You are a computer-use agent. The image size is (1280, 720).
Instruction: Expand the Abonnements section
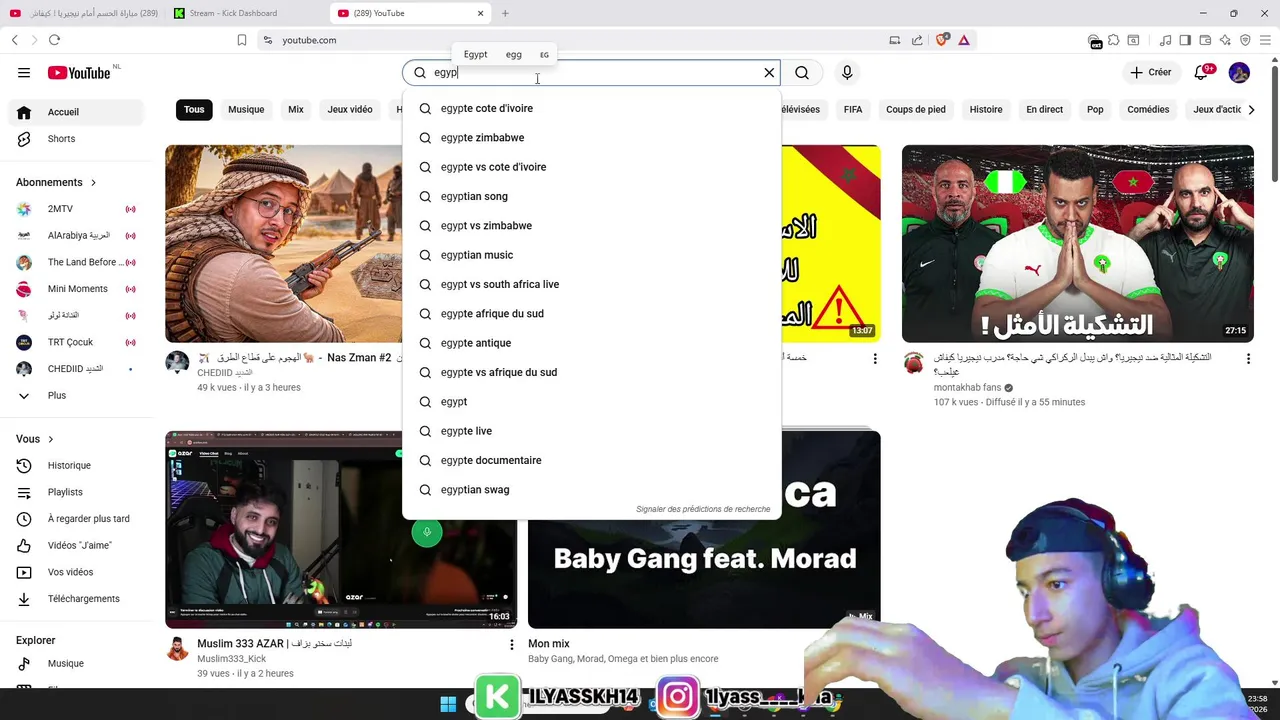click(56, 182)
